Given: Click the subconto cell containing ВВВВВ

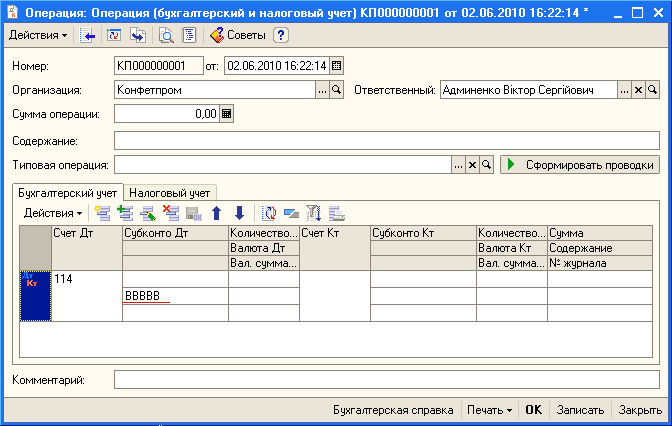Looking at the screenshot, I should pos(175,296).
